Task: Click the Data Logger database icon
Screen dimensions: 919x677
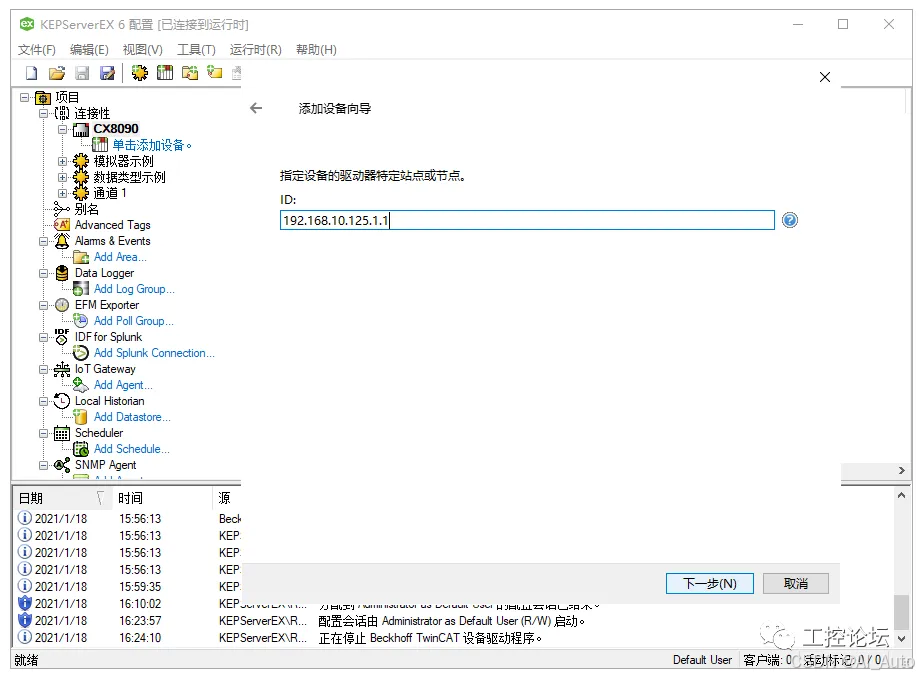Action: pos(62,273)
